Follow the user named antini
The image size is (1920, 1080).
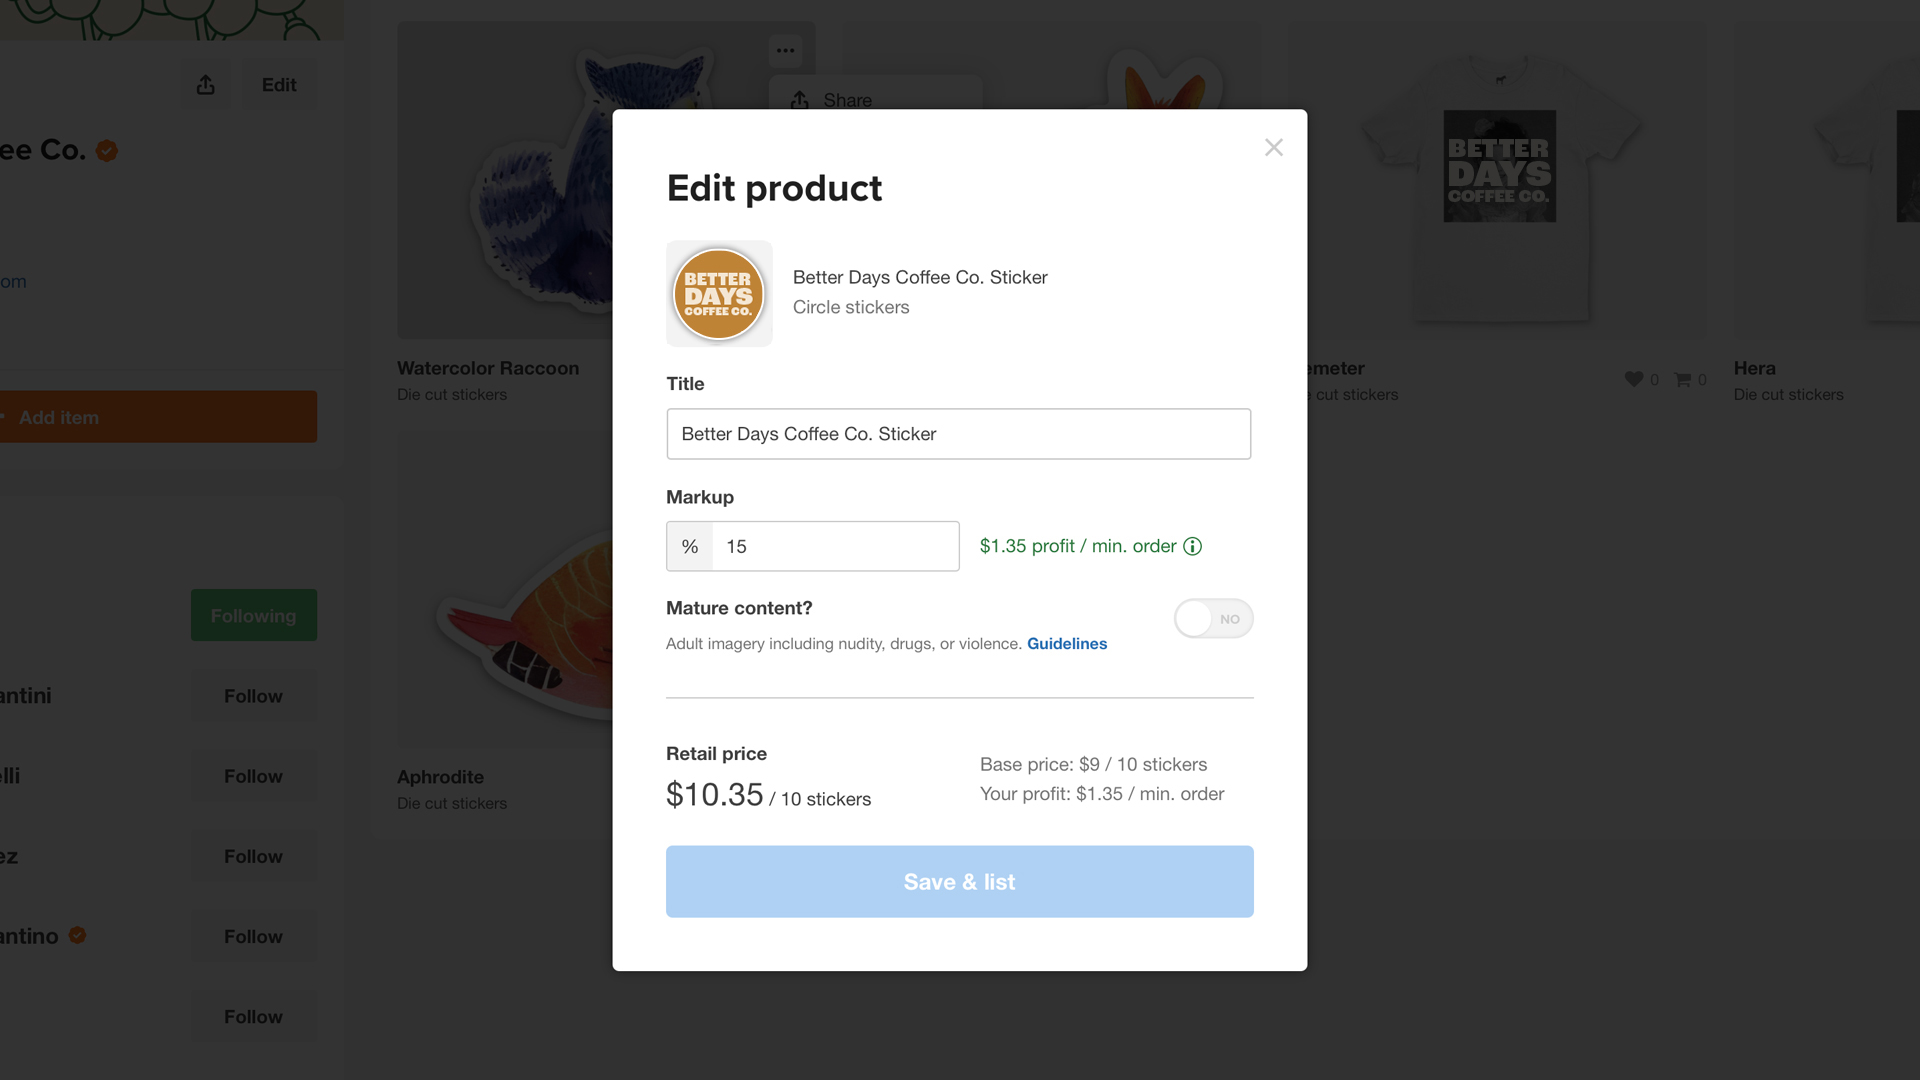[x=253, y=695]
